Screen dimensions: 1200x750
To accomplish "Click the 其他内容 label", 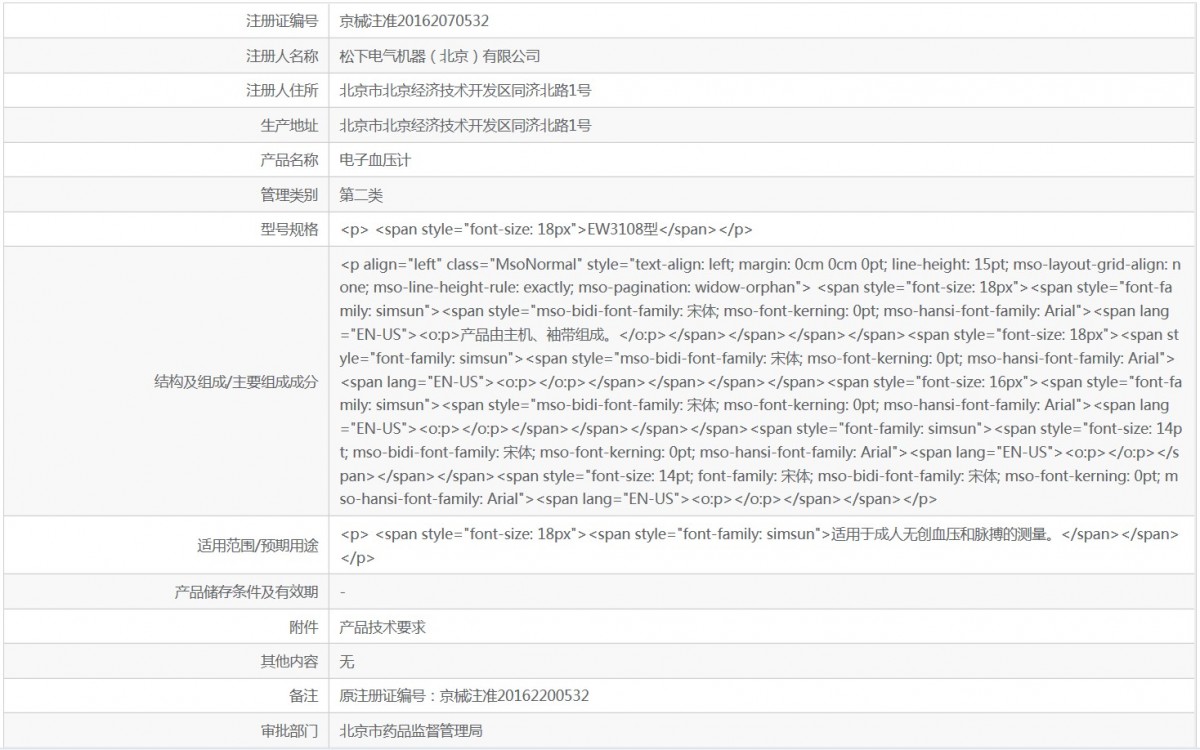I will tap(289, 661).
